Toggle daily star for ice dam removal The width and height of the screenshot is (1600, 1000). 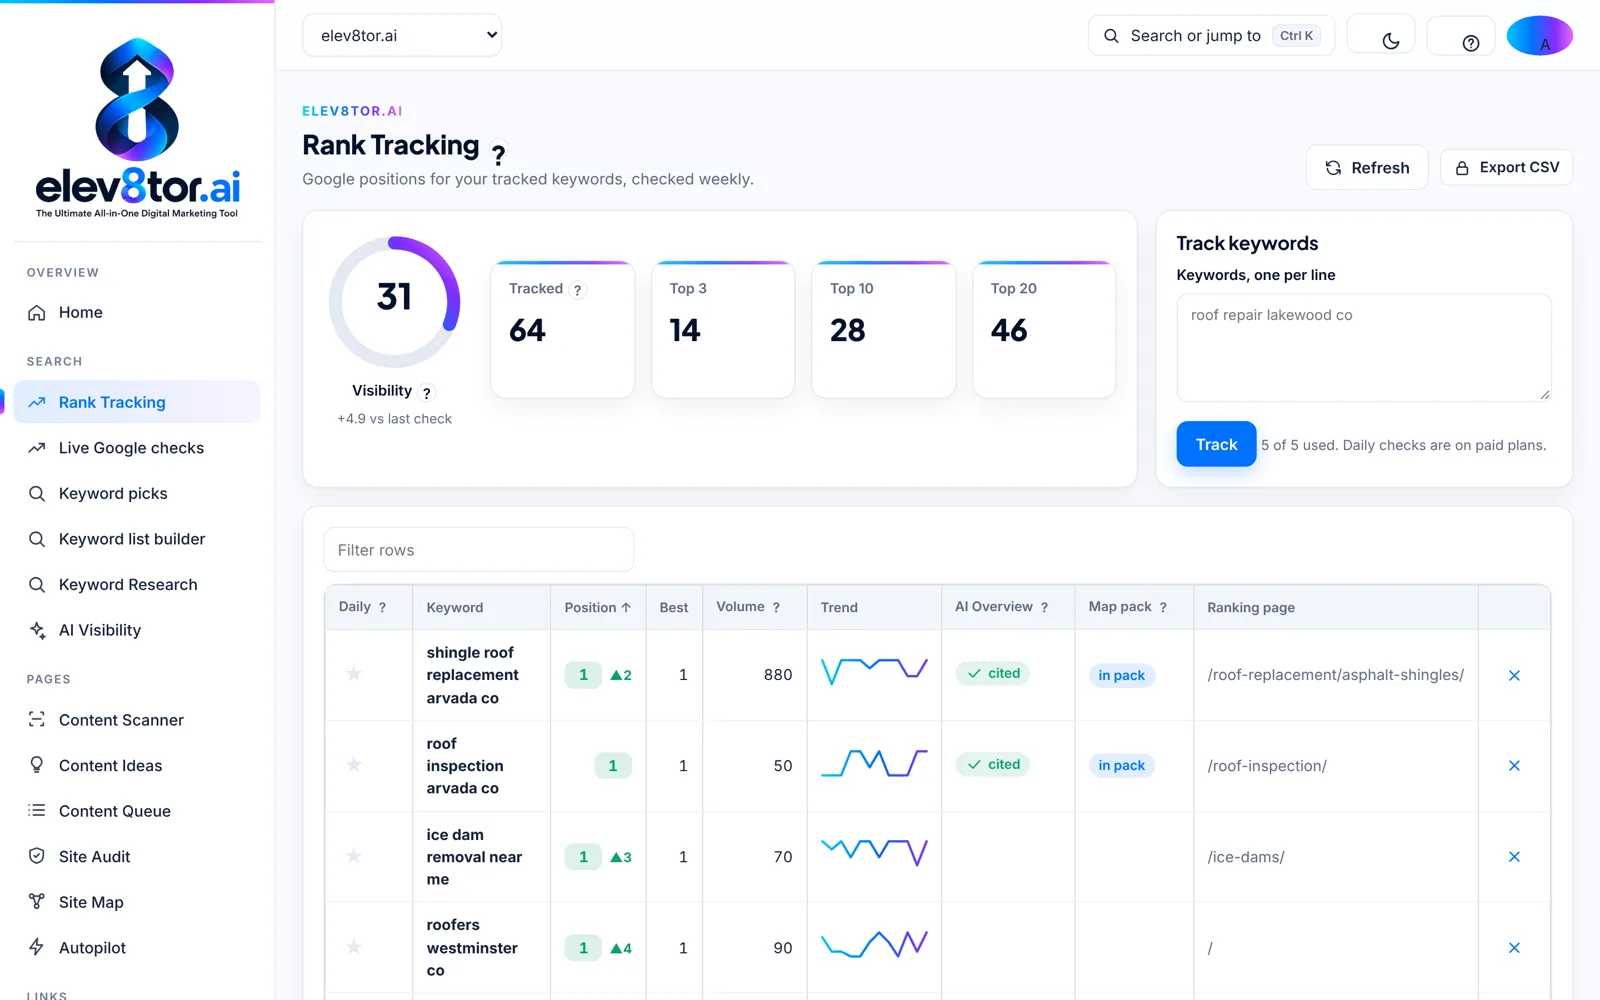click(354, 856)
